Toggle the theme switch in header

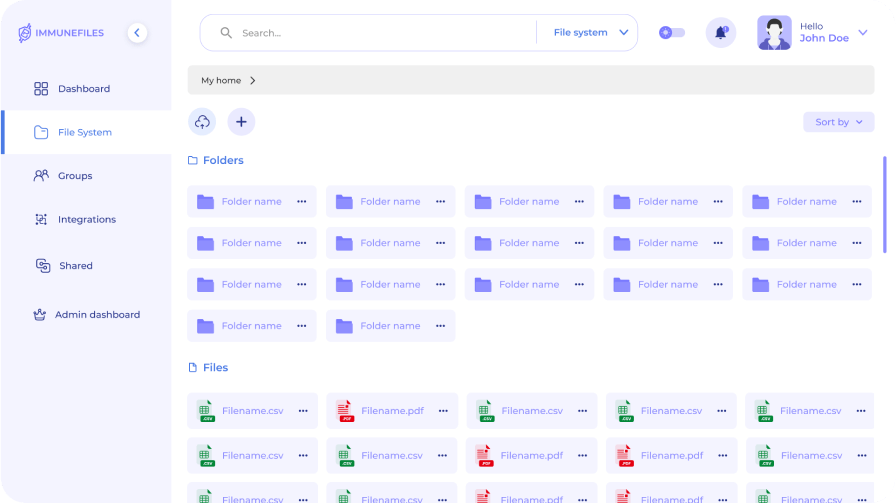click(671, 33)
